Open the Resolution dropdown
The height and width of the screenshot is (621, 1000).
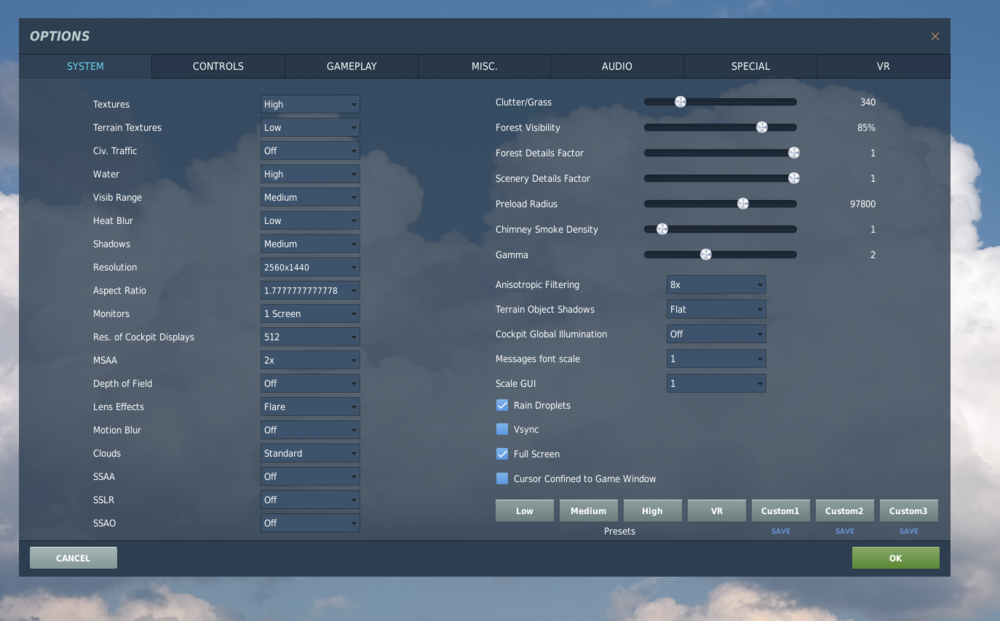click(309, 267)
